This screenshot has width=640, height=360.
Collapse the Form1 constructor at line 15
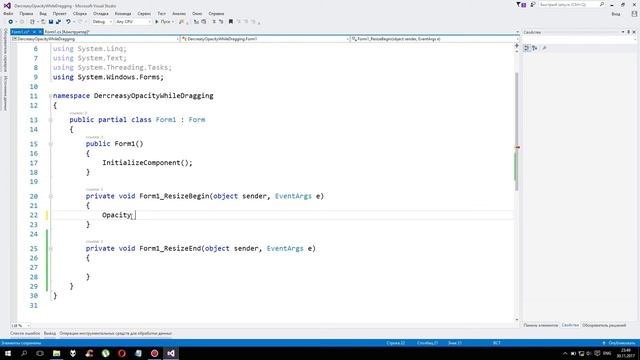point(51,144)
